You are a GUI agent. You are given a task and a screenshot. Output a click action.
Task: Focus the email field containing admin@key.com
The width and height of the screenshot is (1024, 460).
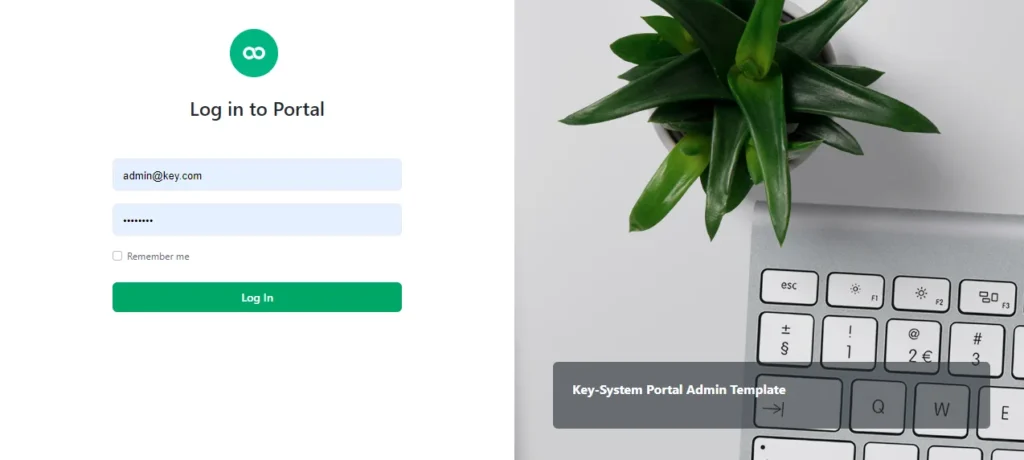click(257, 175)
